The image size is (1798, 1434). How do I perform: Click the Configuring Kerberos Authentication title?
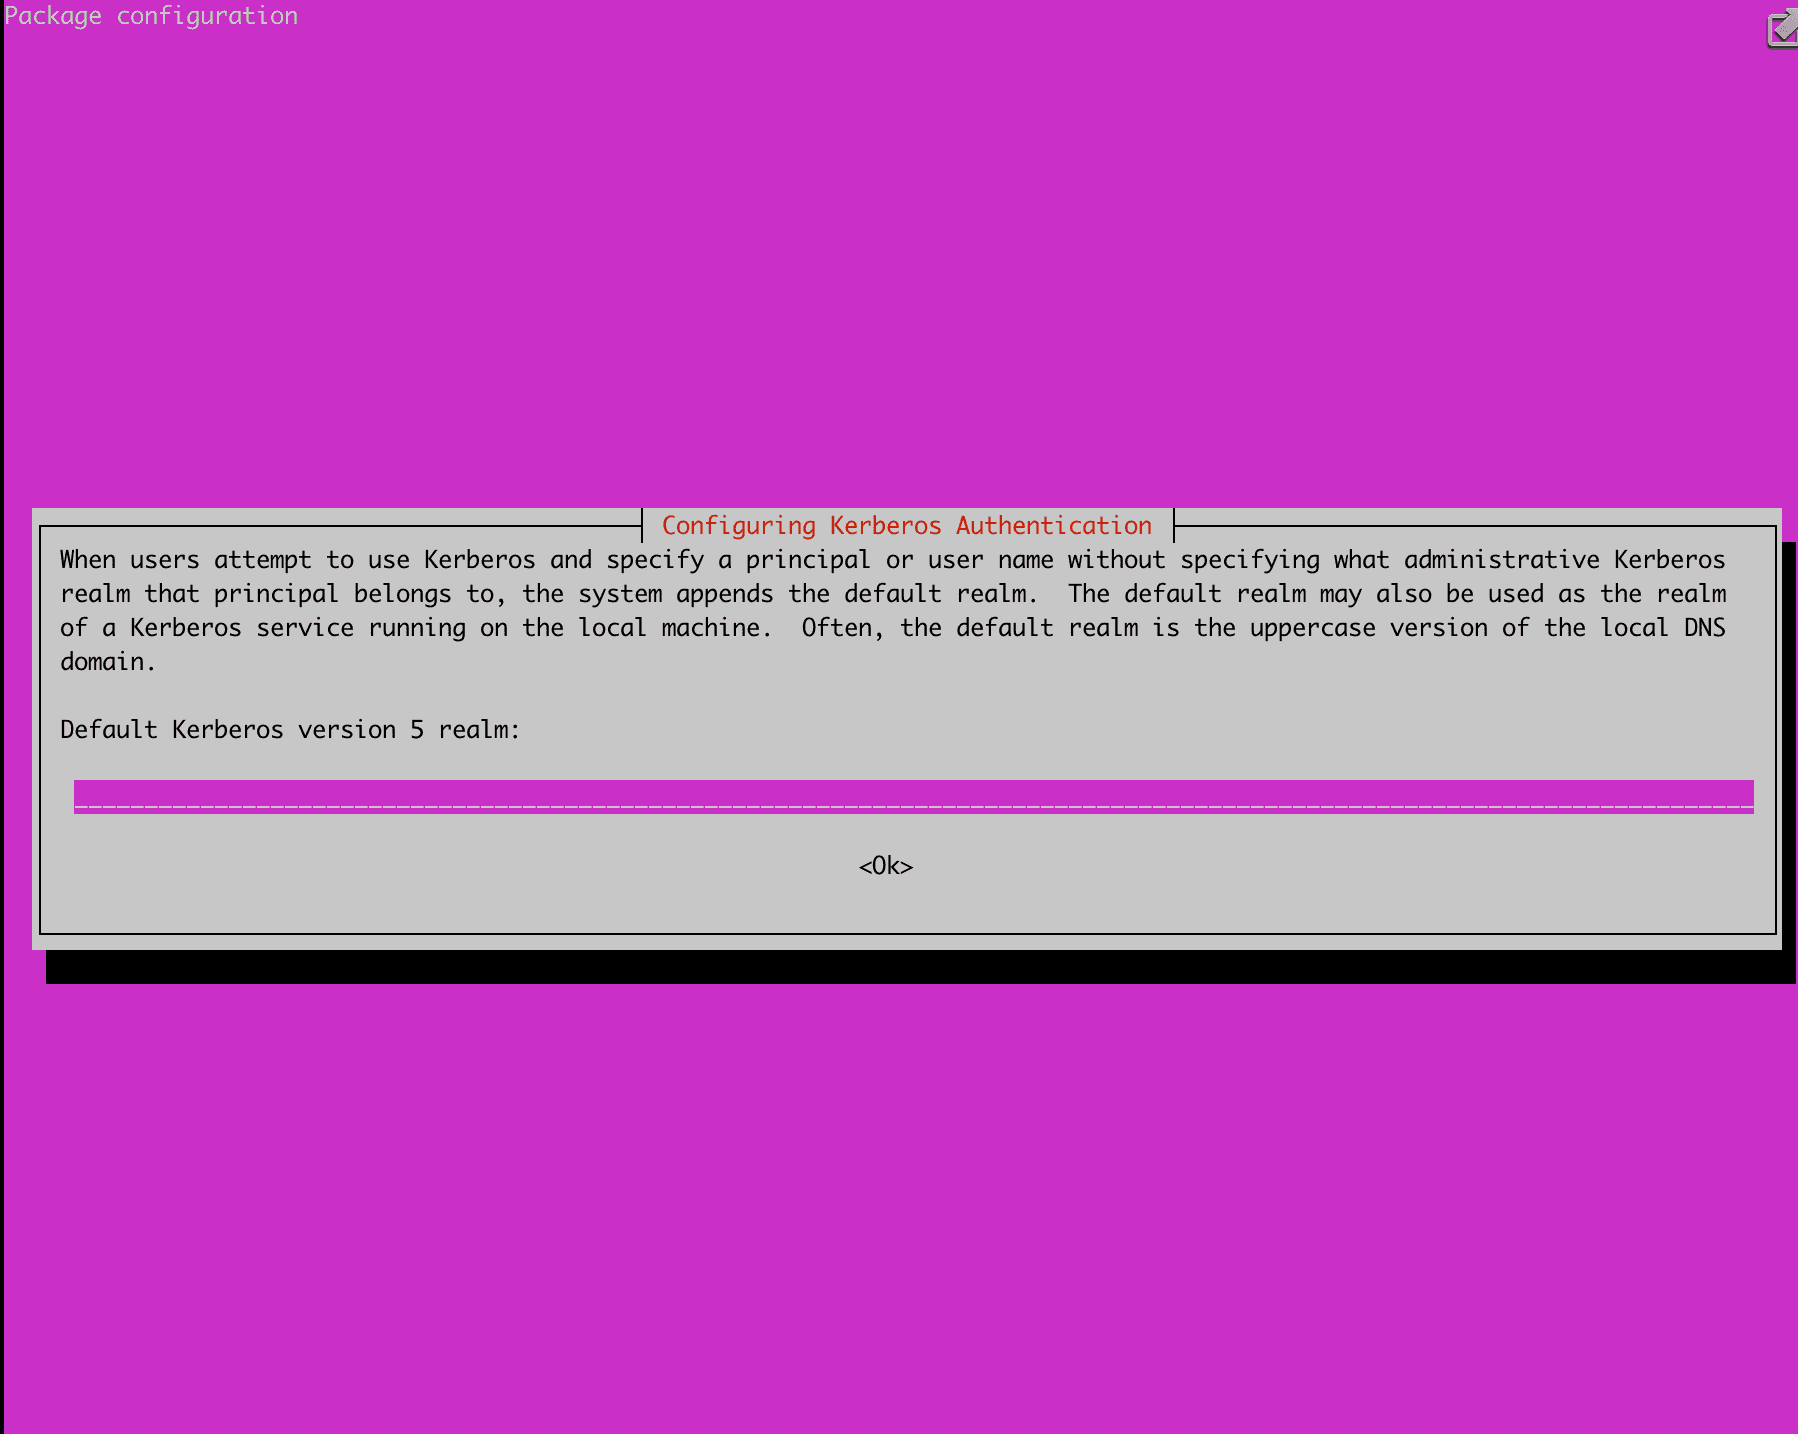[905, 525]
